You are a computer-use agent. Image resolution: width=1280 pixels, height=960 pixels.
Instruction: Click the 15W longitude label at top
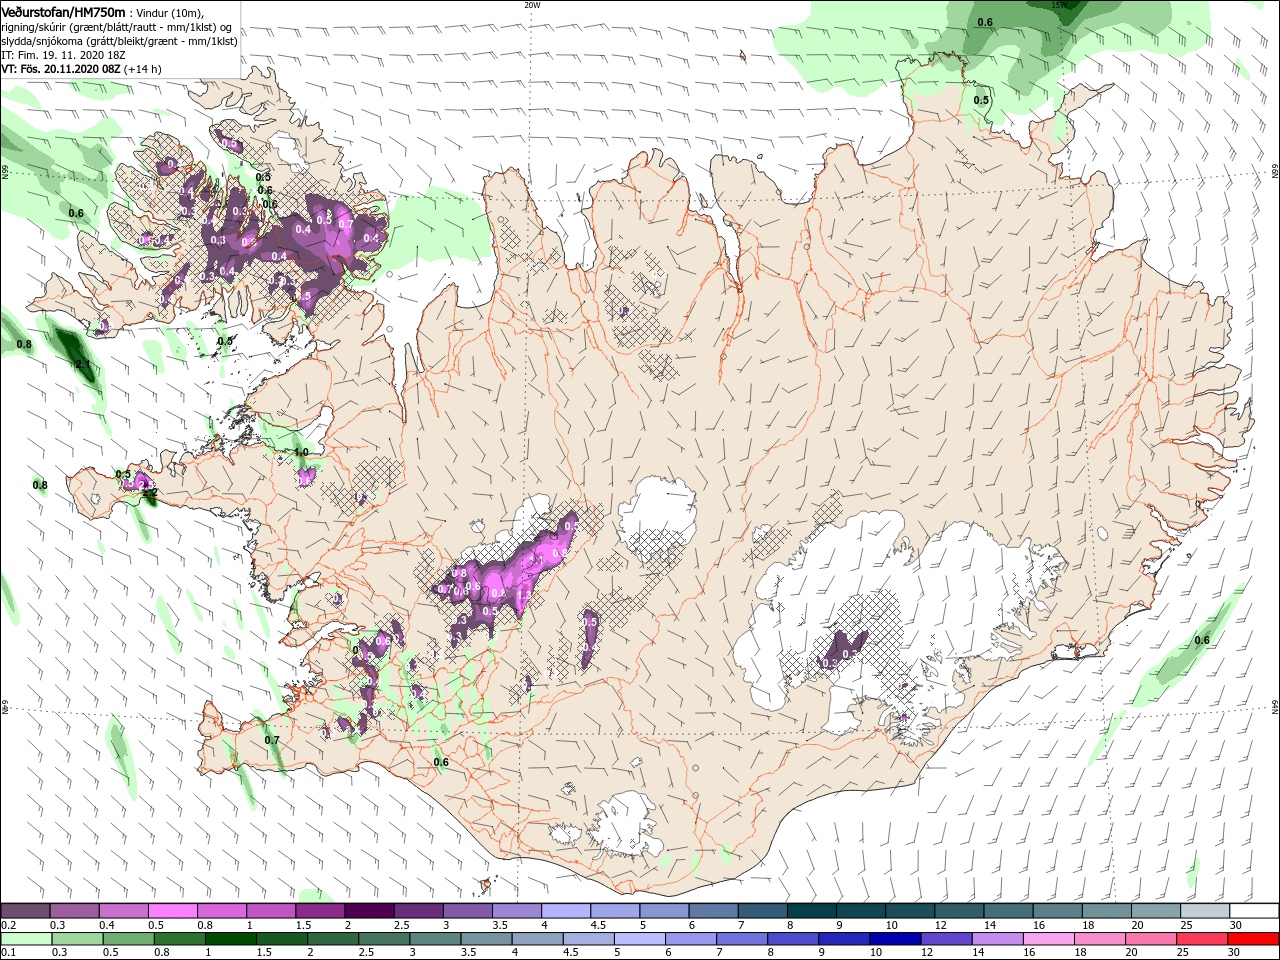(x=1059, y=5)
